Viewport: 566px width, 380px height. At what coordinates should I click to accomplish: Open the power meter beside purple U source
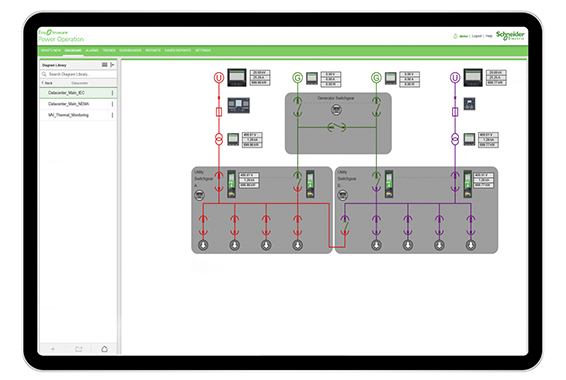tap(473, 77)
